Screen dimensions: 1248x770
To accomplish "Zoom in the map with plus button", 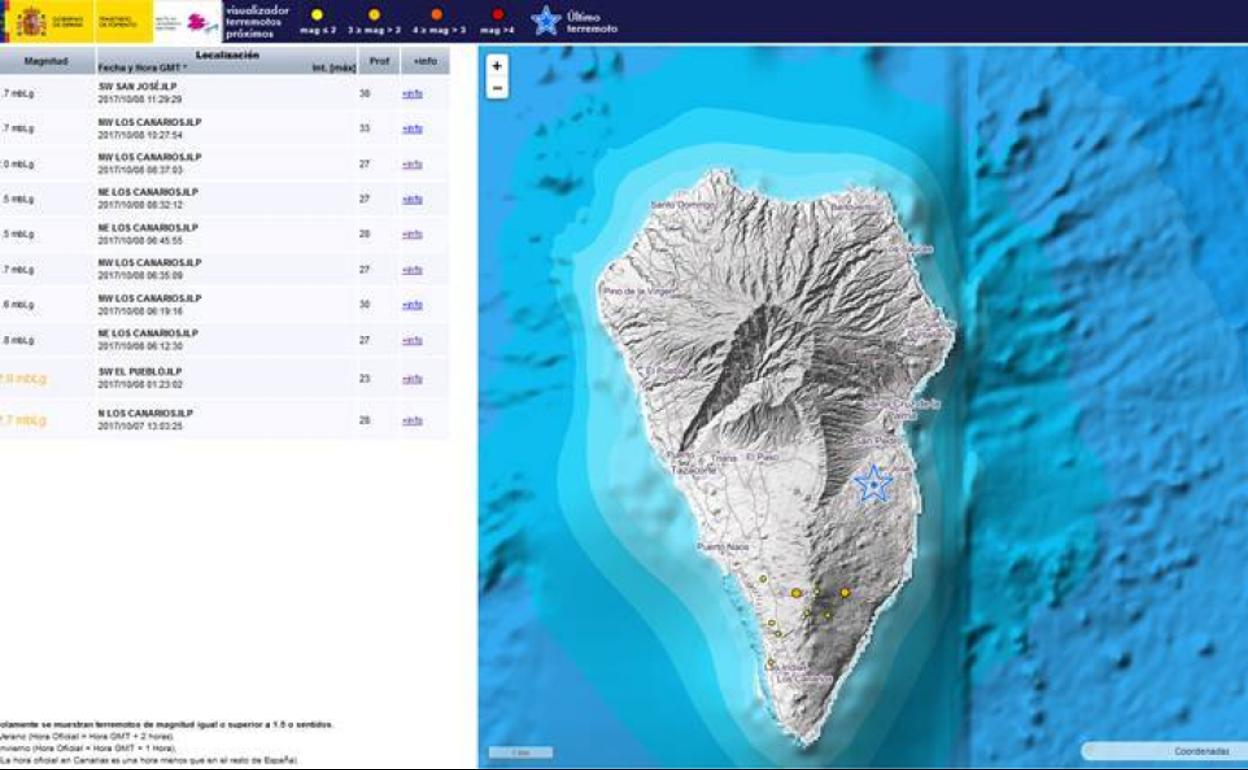I will pos(497,66).
